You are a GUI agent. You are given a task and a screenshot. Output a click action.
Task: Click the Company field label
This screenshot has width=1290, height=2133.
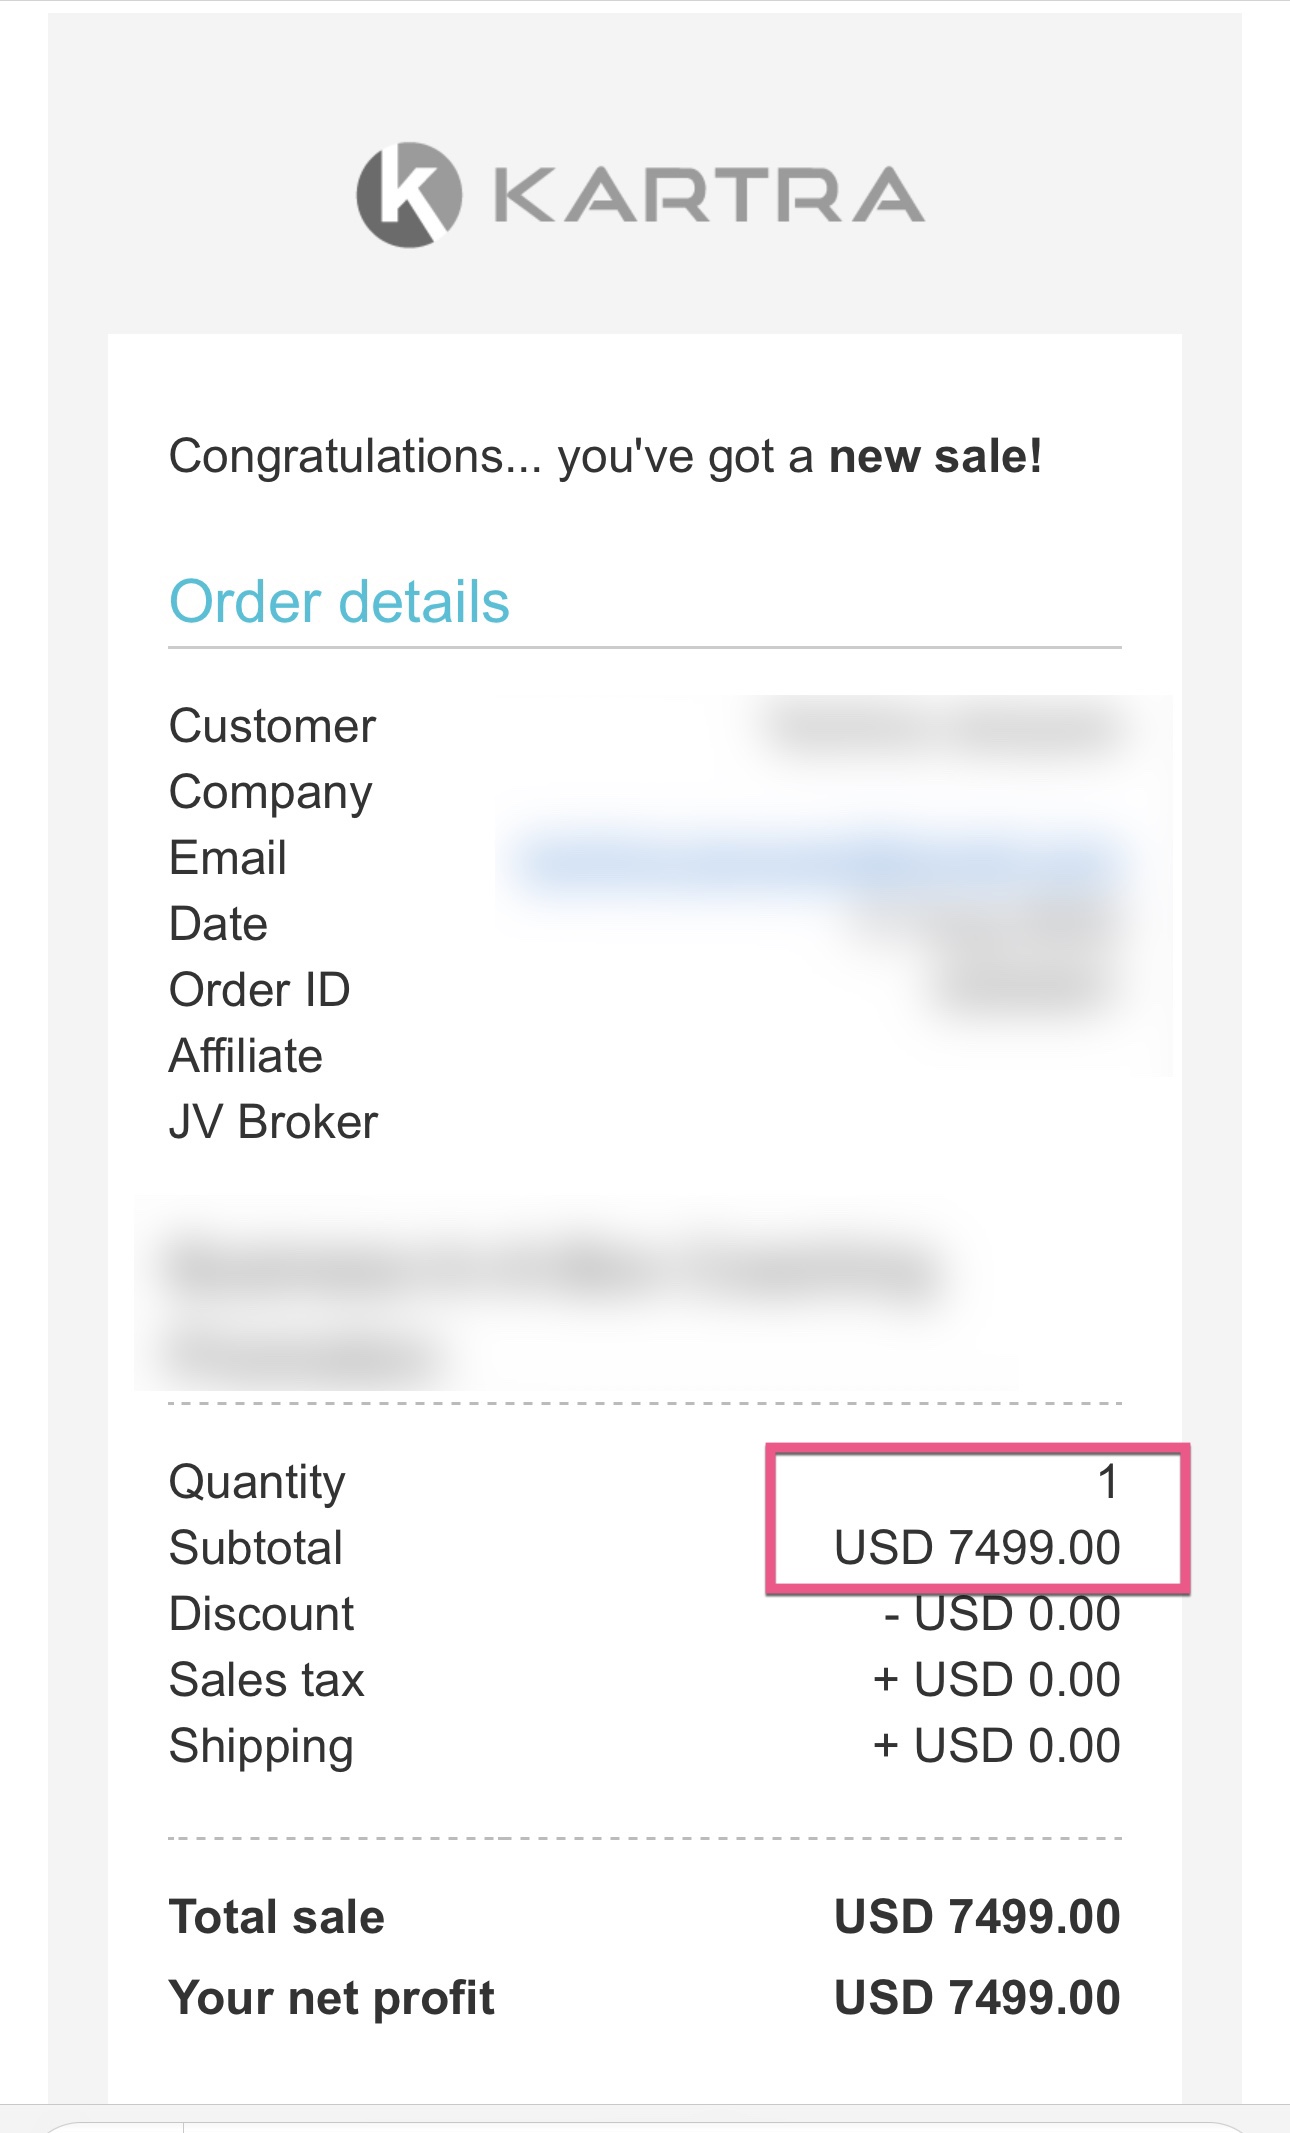(x=270, y=792)
